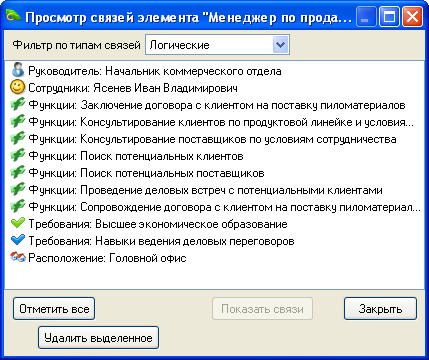
Task: Click green checkmark icon of Высшее экономическое образование
Action: pyautogui.click(x=18, y=223)
